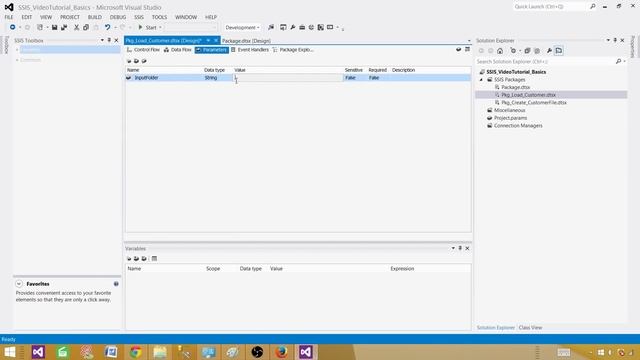The height and width of the screenshot is (360, 640).
Task: Open the document tab list dropdown
Action: click(469, 41)
